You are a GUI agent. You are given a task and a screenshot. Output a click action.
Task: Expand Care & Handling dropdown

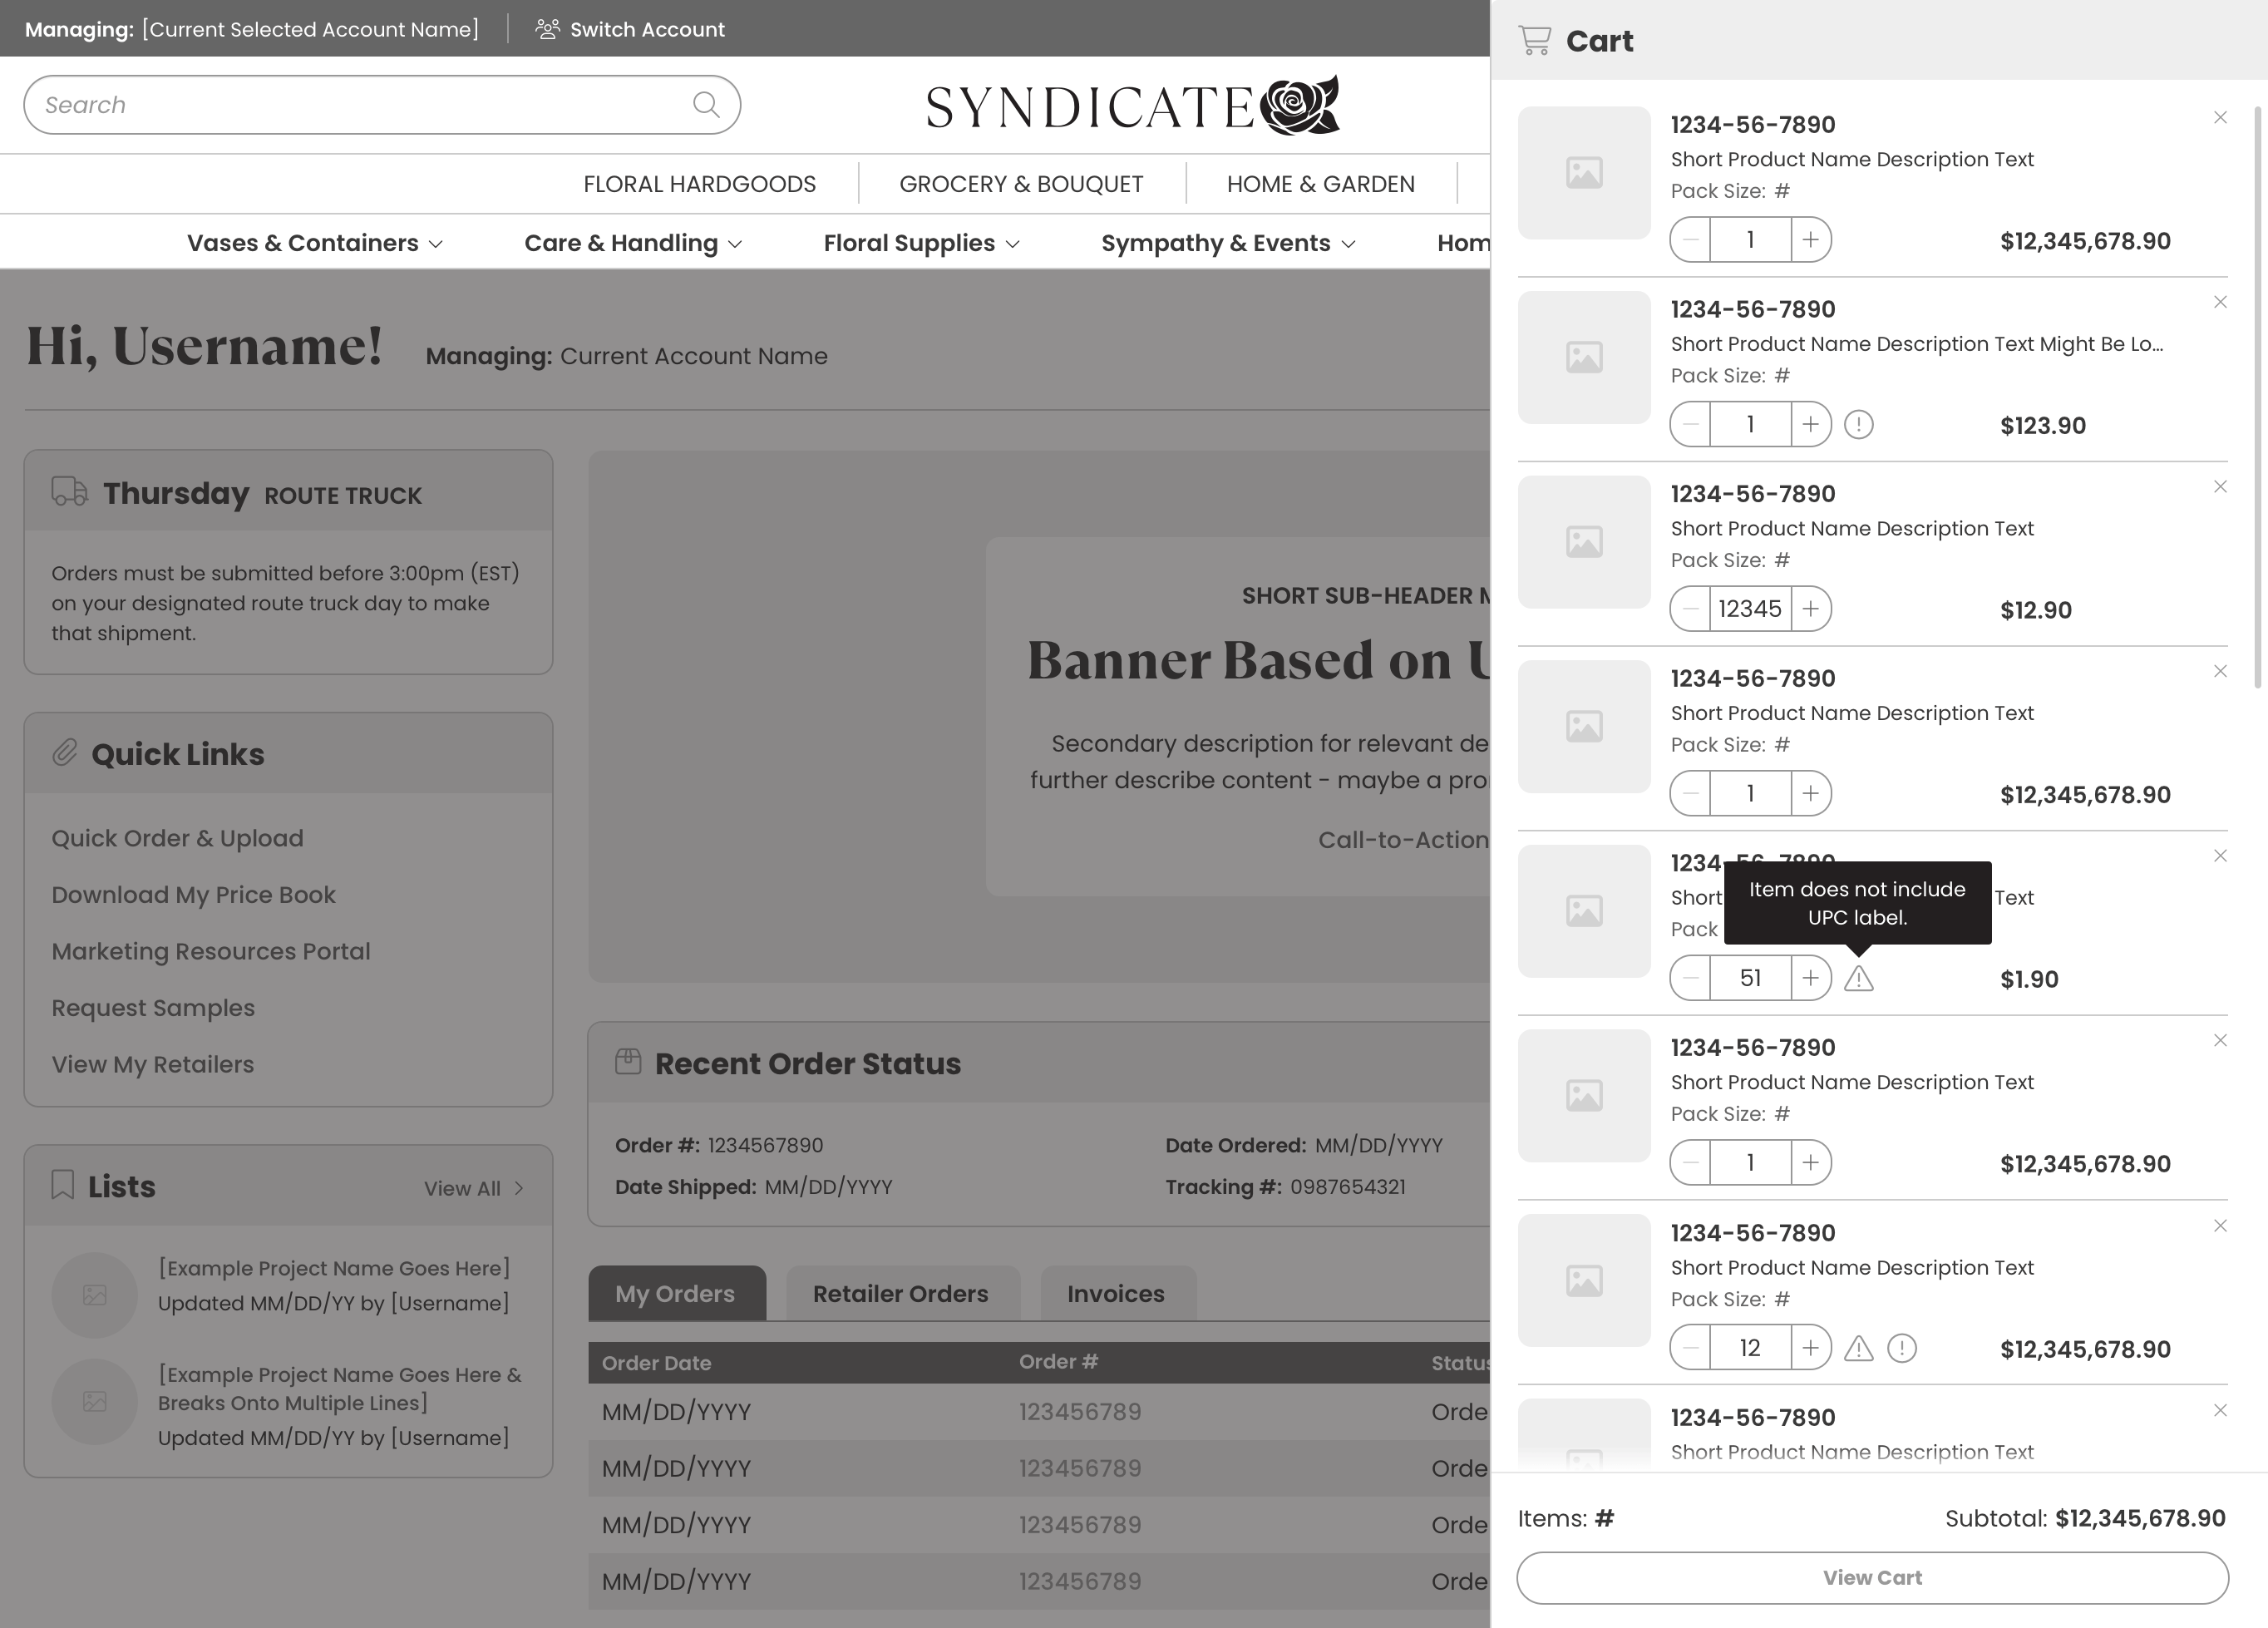pyautogui.click(x=633, y=243)
